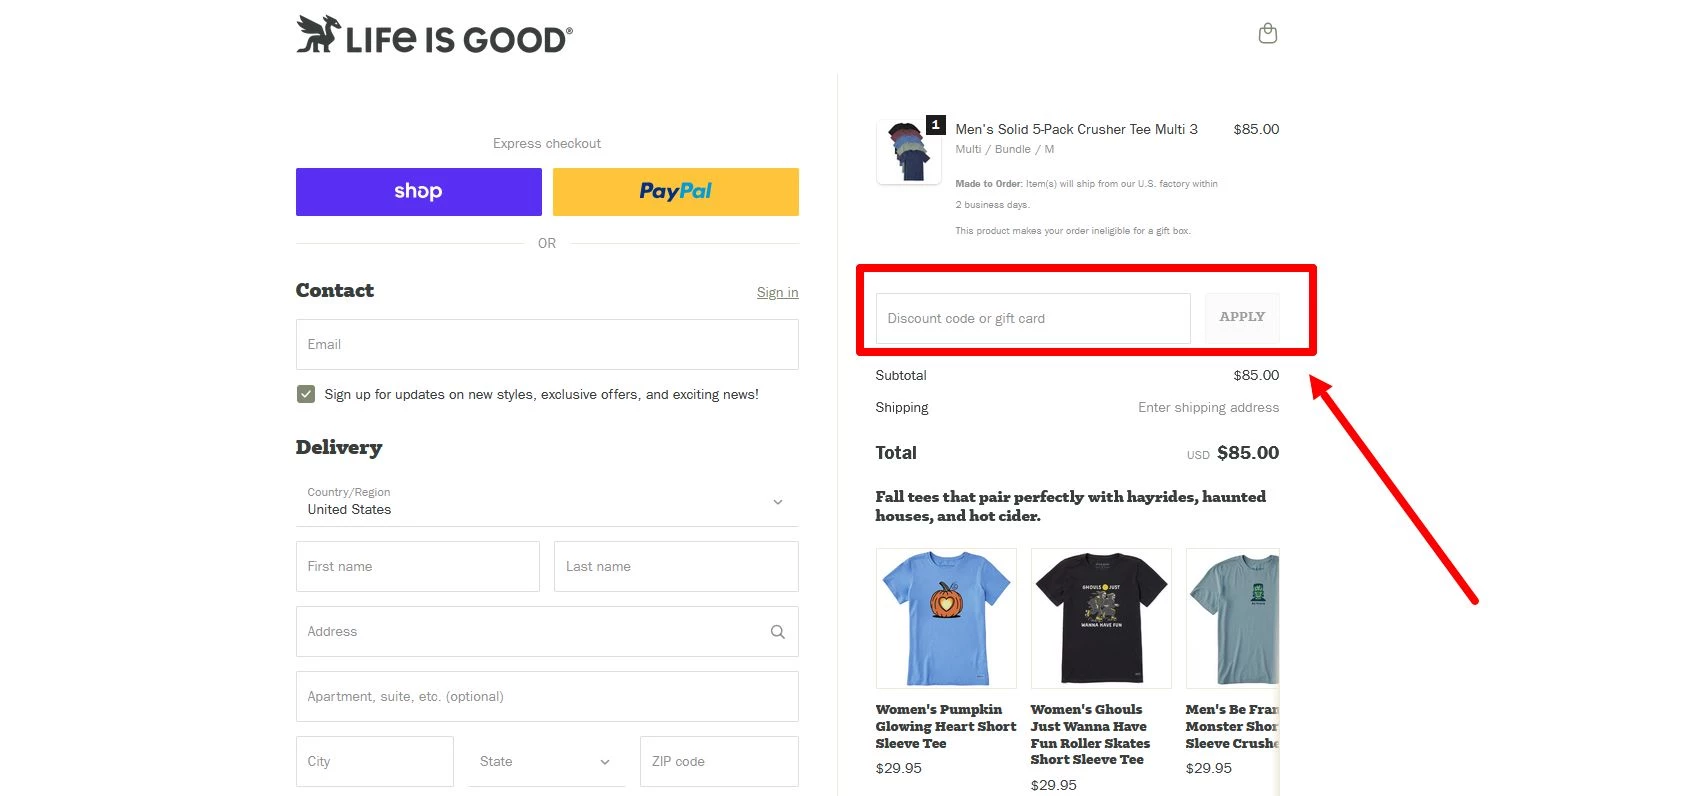Click the Life is Good logo
This screenshot has height=796, width=1683.
[x=434, y=35]
